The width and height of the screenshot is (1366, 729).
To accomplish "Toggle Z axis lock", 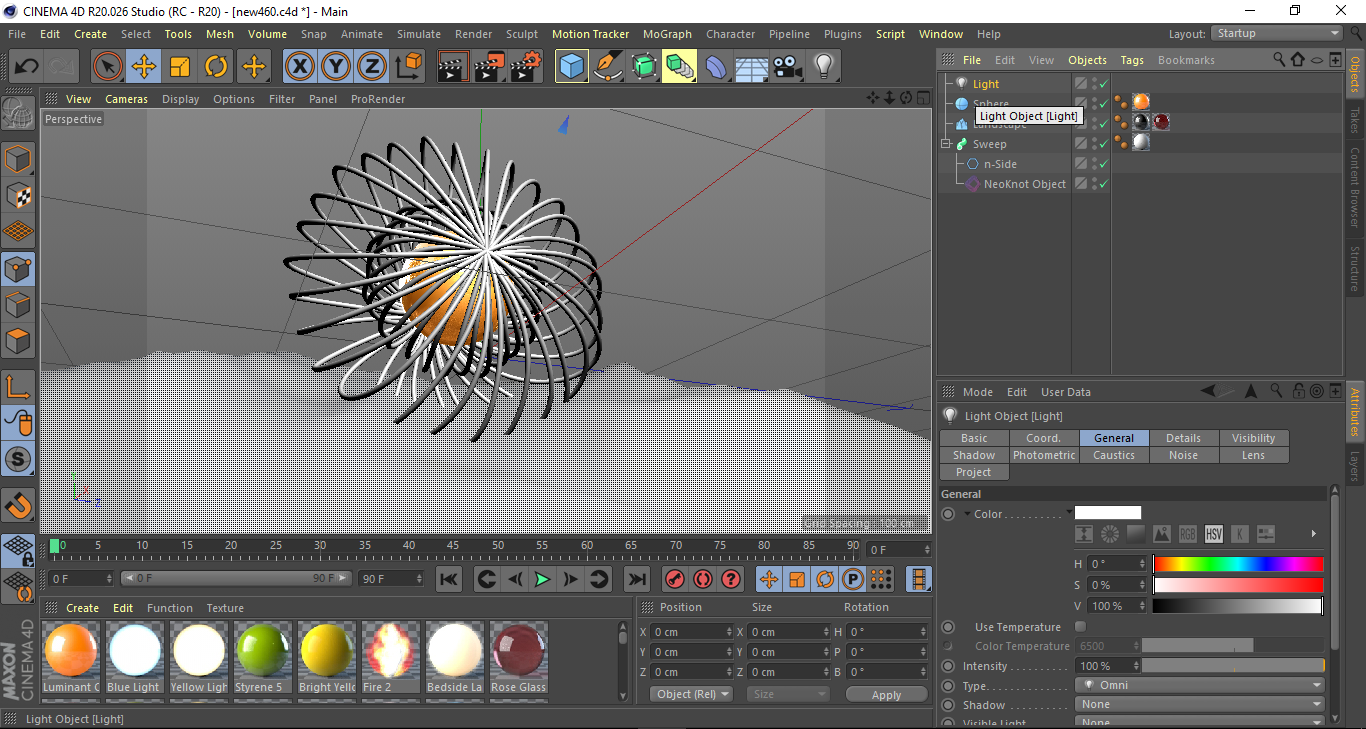I will tap(371, 67).
